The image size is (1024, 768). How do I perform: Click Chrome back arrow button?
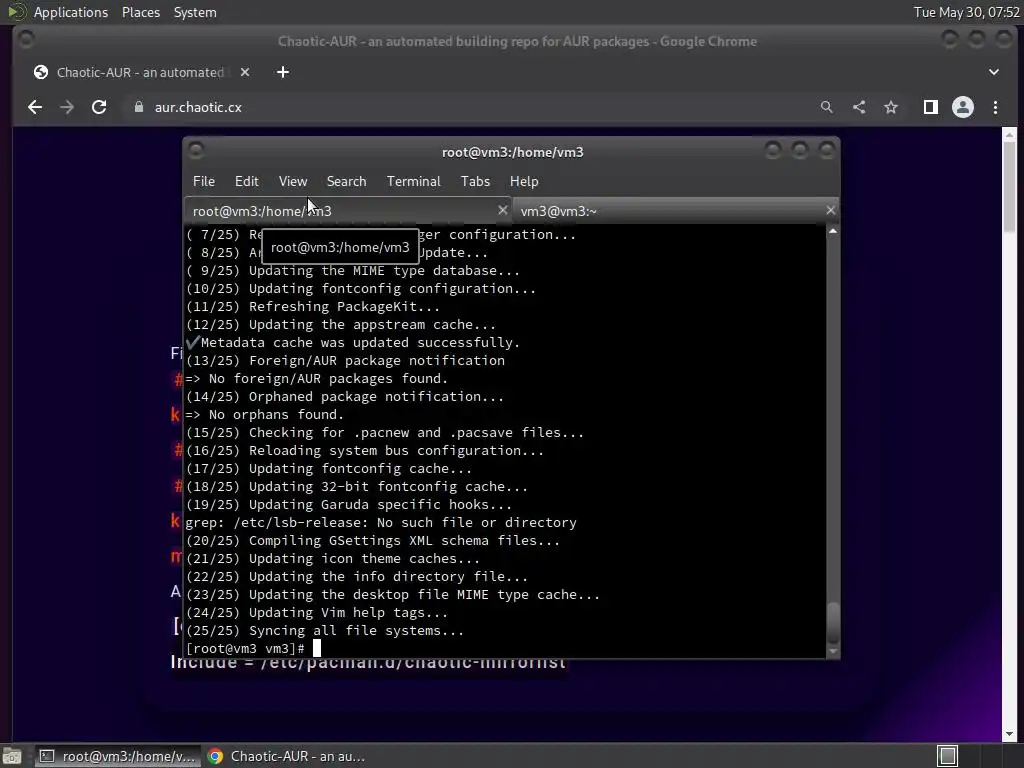point(35,107)
